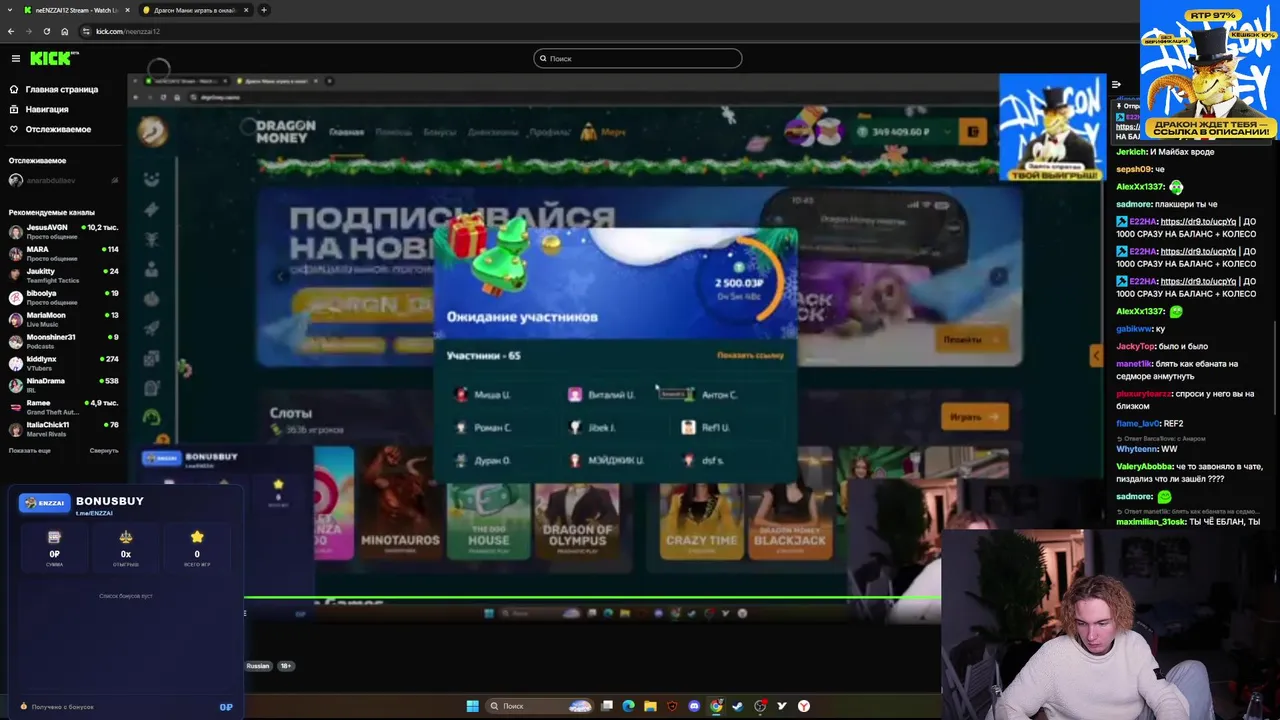Open recommended channel JesusAVGN

[x=64, y=231]
